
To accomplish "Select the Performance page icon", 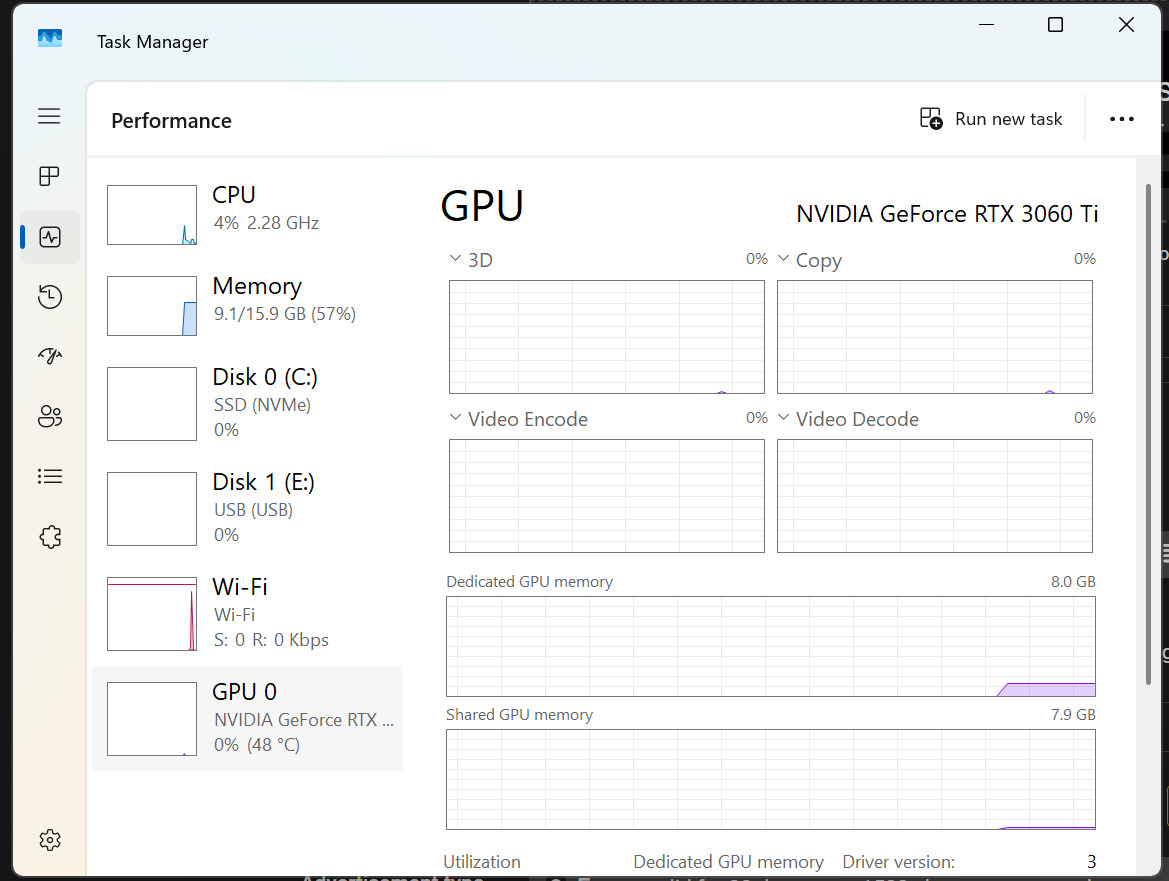I will click(x=49, y=237).
